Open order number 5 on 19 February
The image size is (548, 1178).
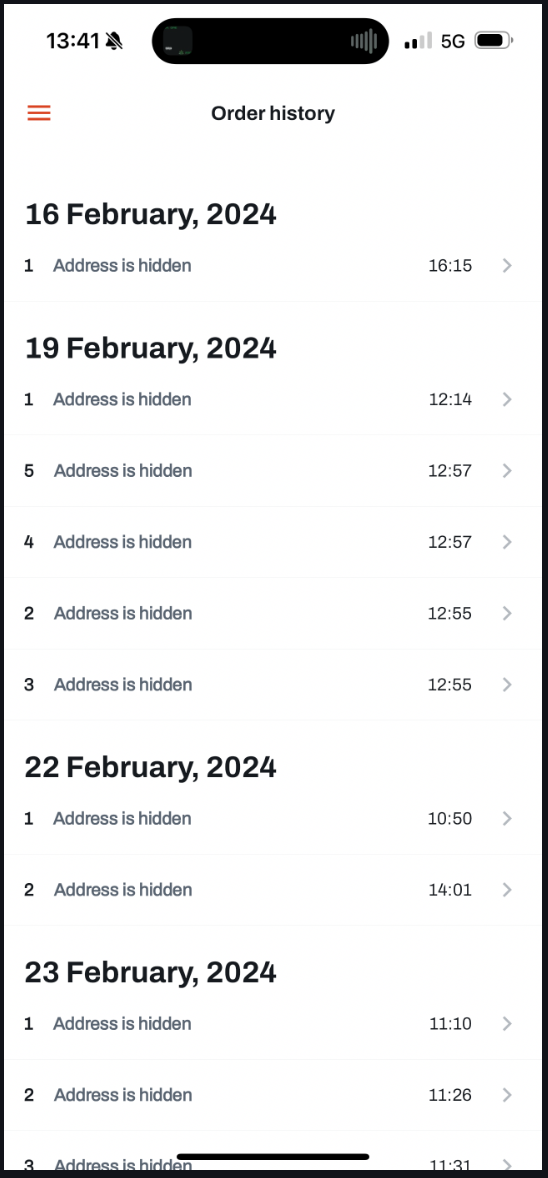pyautogui.click(x=272, y=470)
